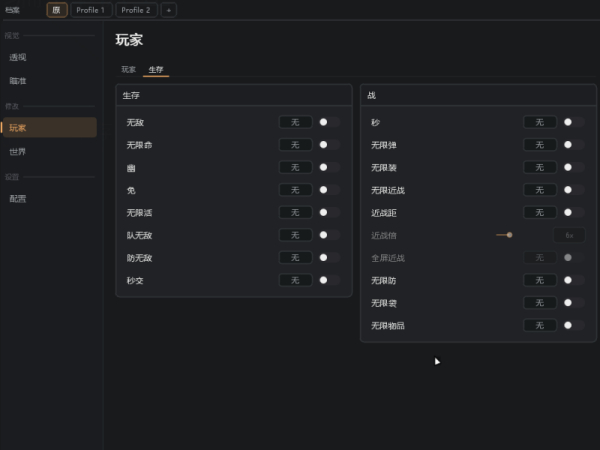The height and width of the screenshot is (450, 600).
Task: Toggle the 无限物品 switch
Action: click(x=574, y=325)
